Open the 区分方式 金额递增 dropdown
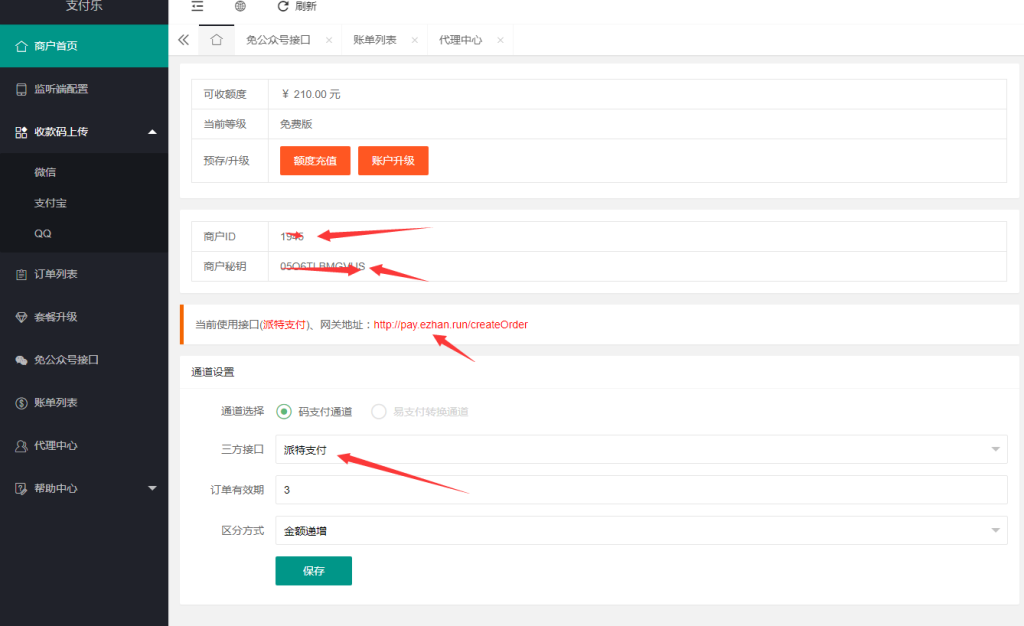The image size is (1024, 626). pos(640,529)
